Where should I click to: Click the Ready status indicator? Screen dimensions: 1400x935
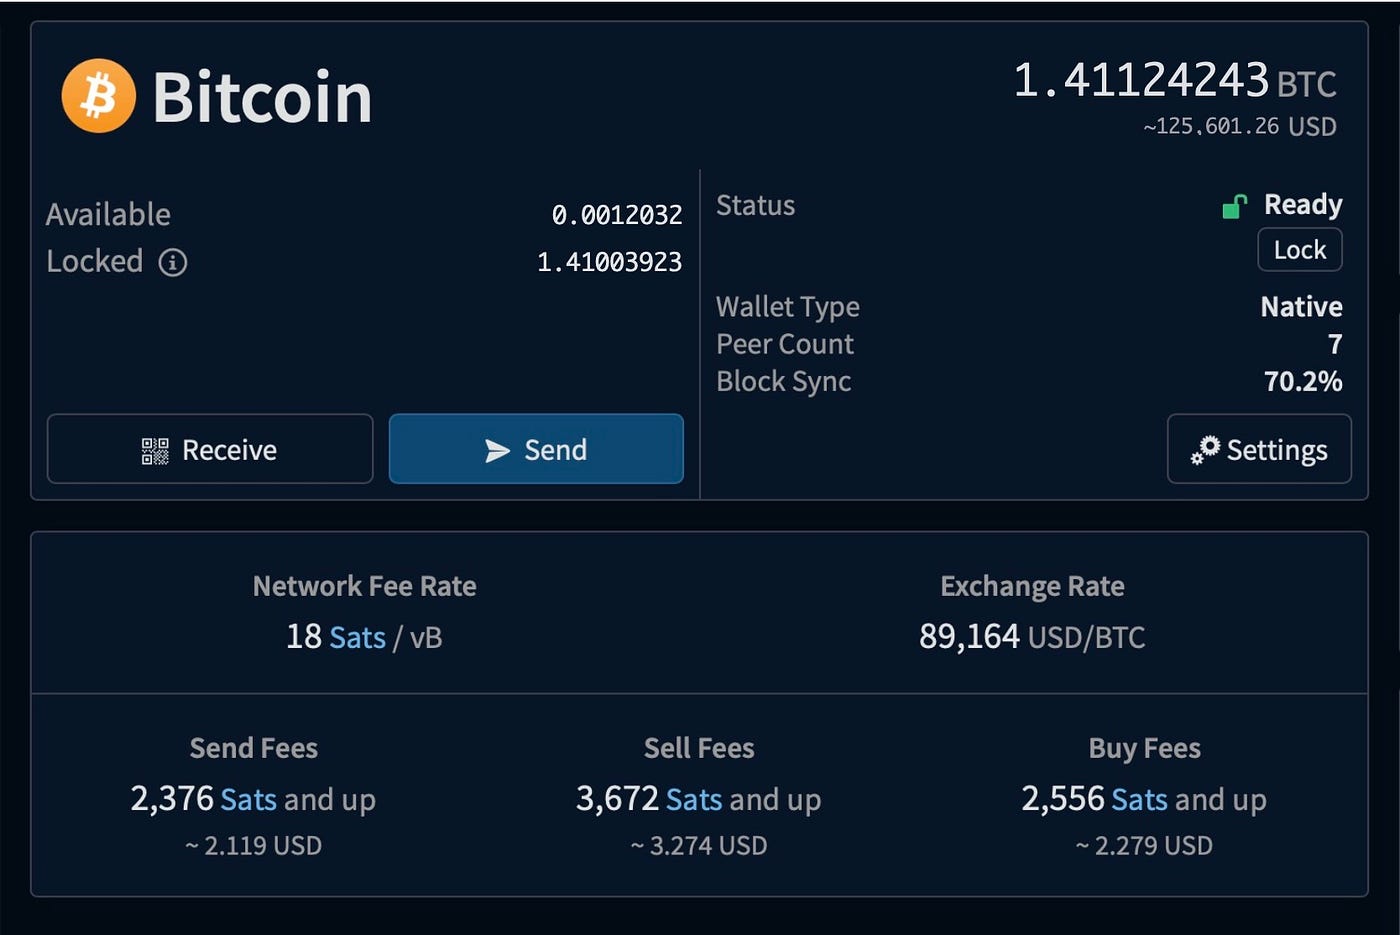[x=1302, y=205]
